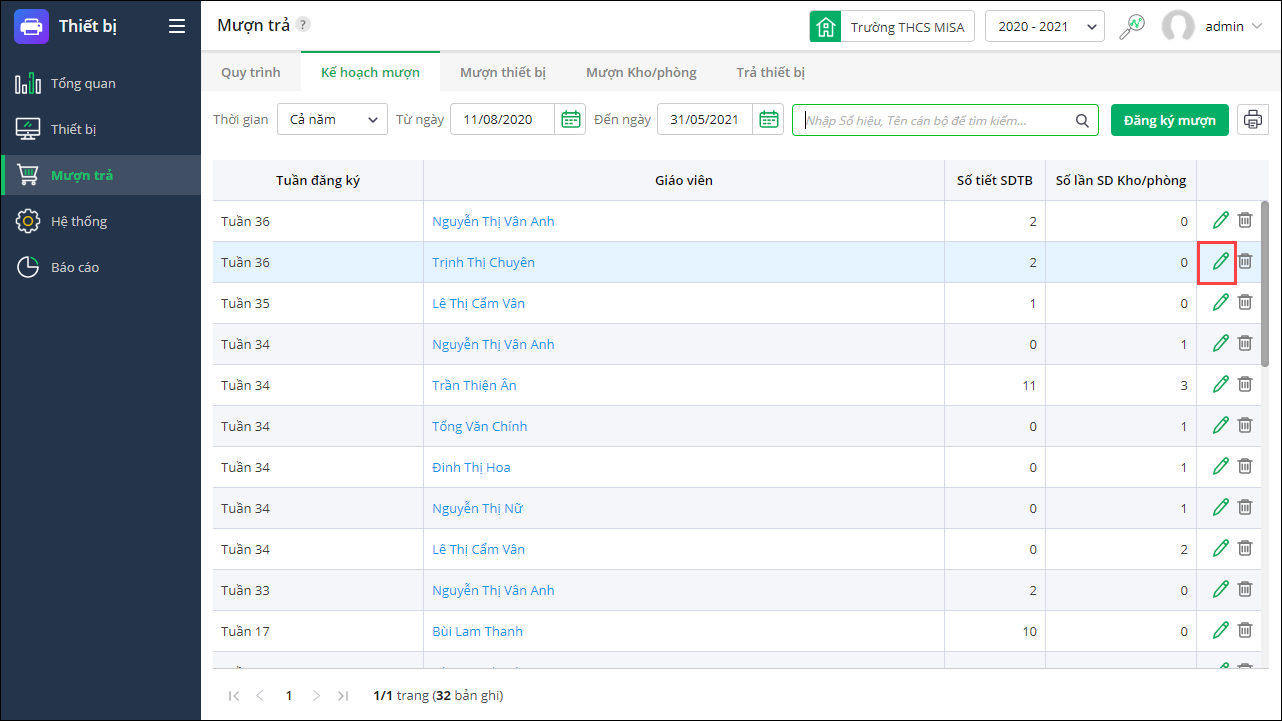Click the Tuần đăng ký column header
The image size is (1282, 721).
coord(318,180)
